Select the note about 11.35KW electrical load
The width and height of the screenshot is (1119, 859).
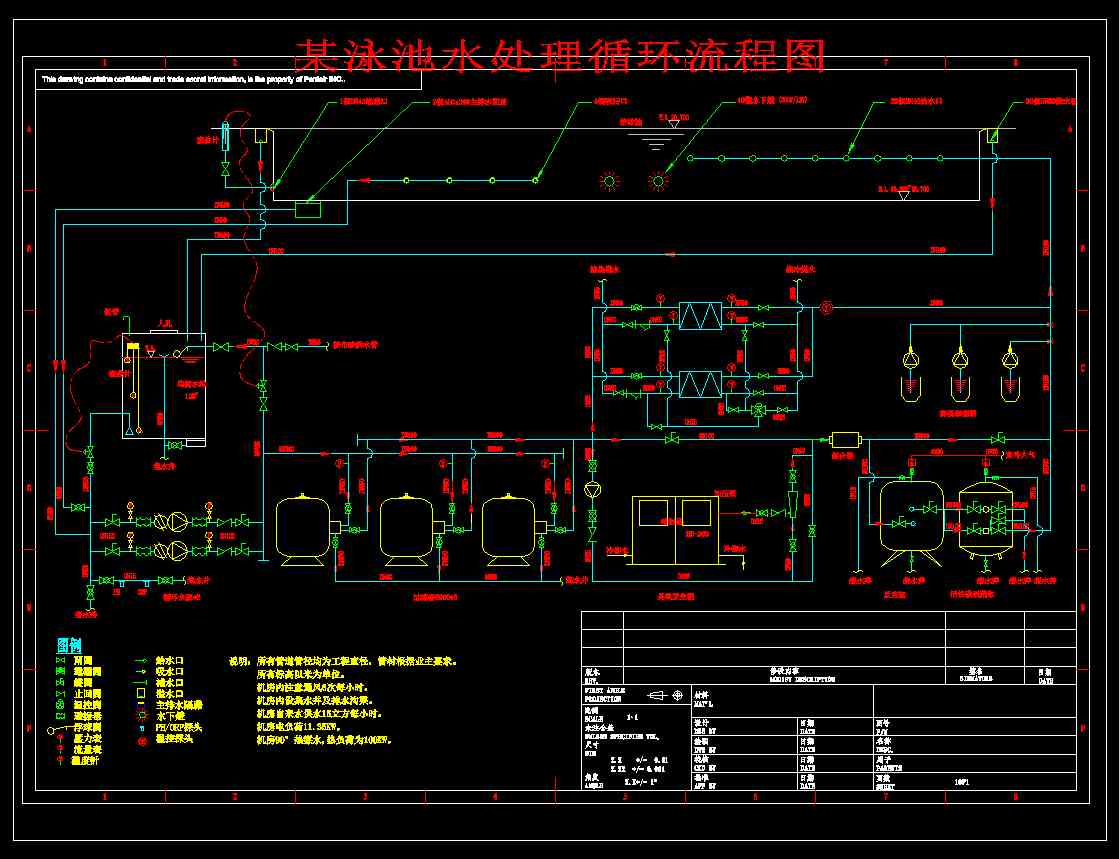click(x=299, y=727)
